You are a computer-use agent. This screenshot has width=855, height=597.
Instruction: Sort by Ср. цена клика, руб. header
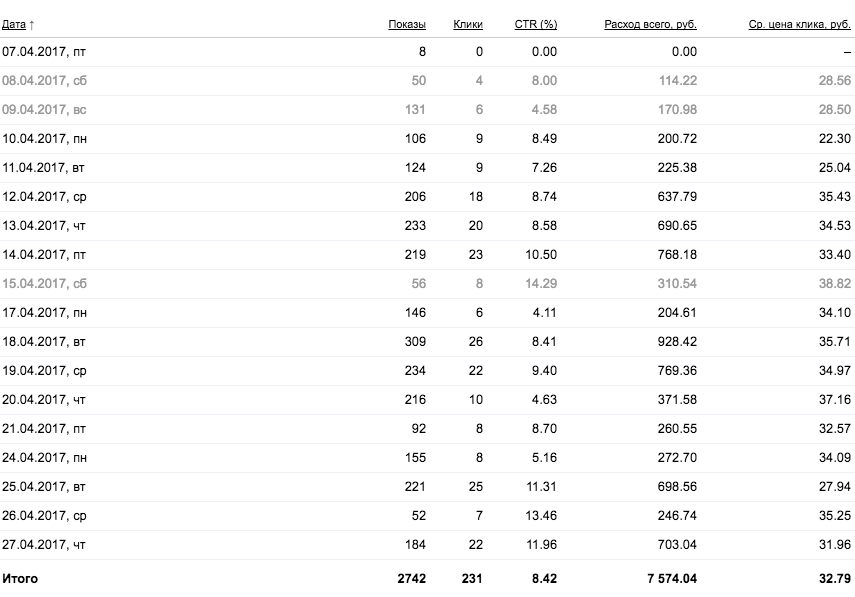[799, 25]
